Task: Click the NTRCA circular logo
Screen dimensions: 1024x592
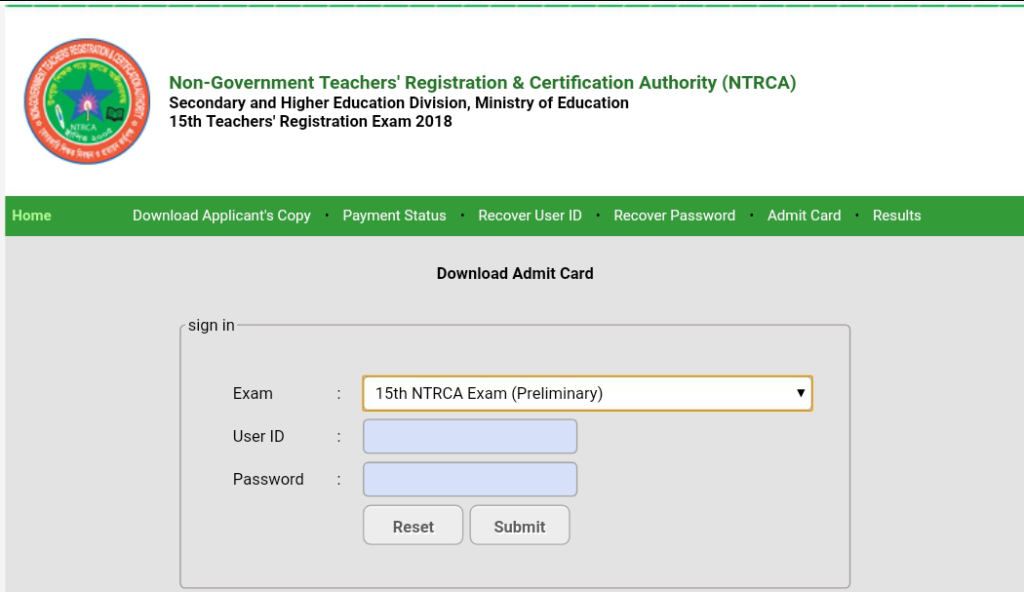Action: tap(87, 102)
